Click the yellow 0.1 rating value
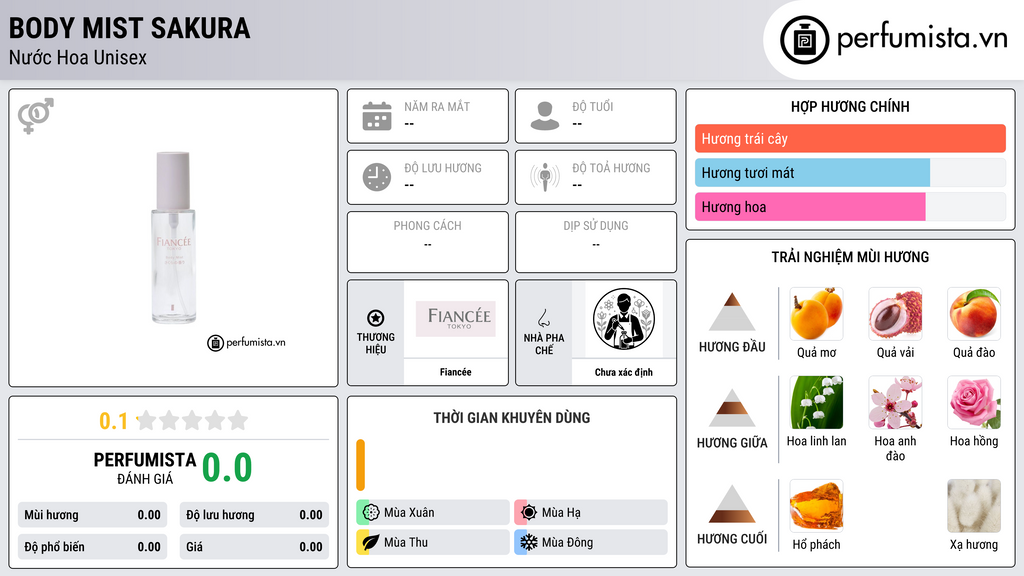Screen dimensions: 1024x576 [113, 421]
